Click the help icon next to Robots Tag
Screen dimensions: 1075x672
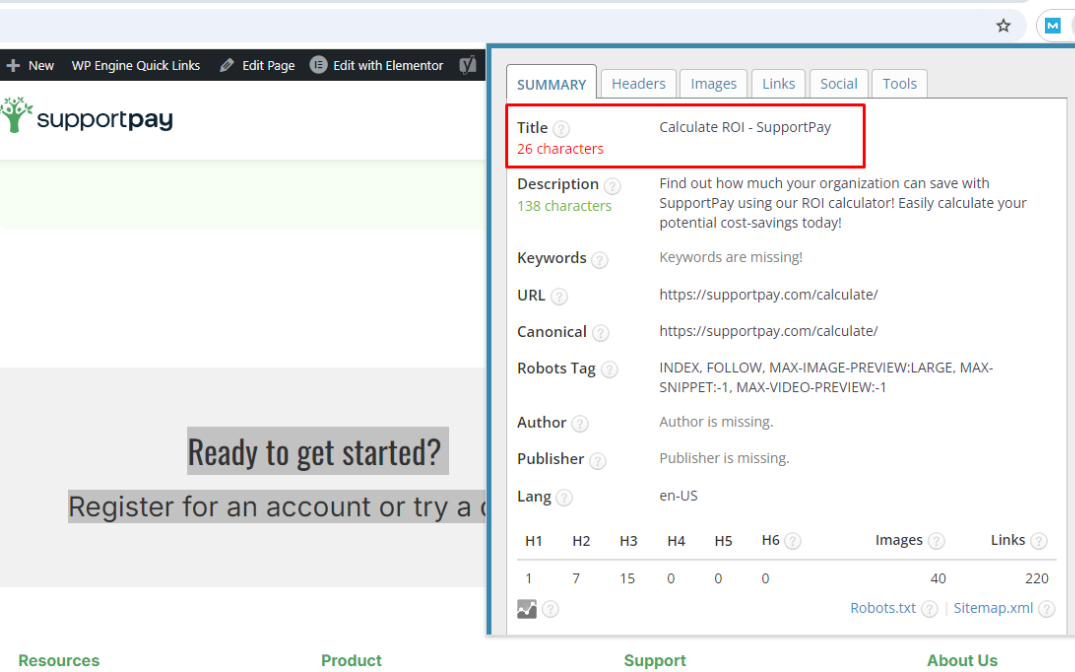[609, 370]
